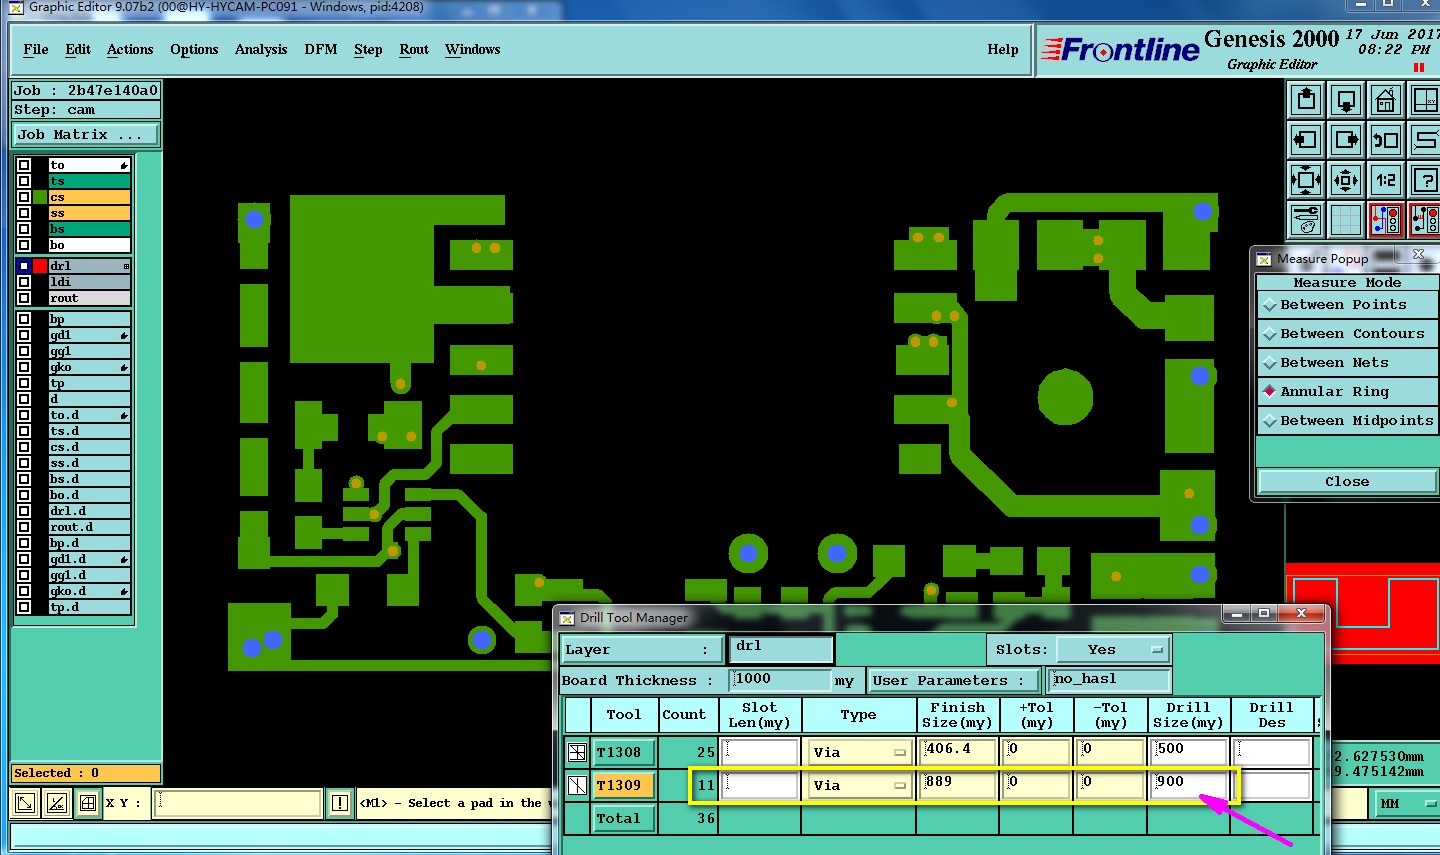The width and height of the screenshot is (1440, 855).
Task: Open the wrench and palette settings icon
Action: (1306, 220)
